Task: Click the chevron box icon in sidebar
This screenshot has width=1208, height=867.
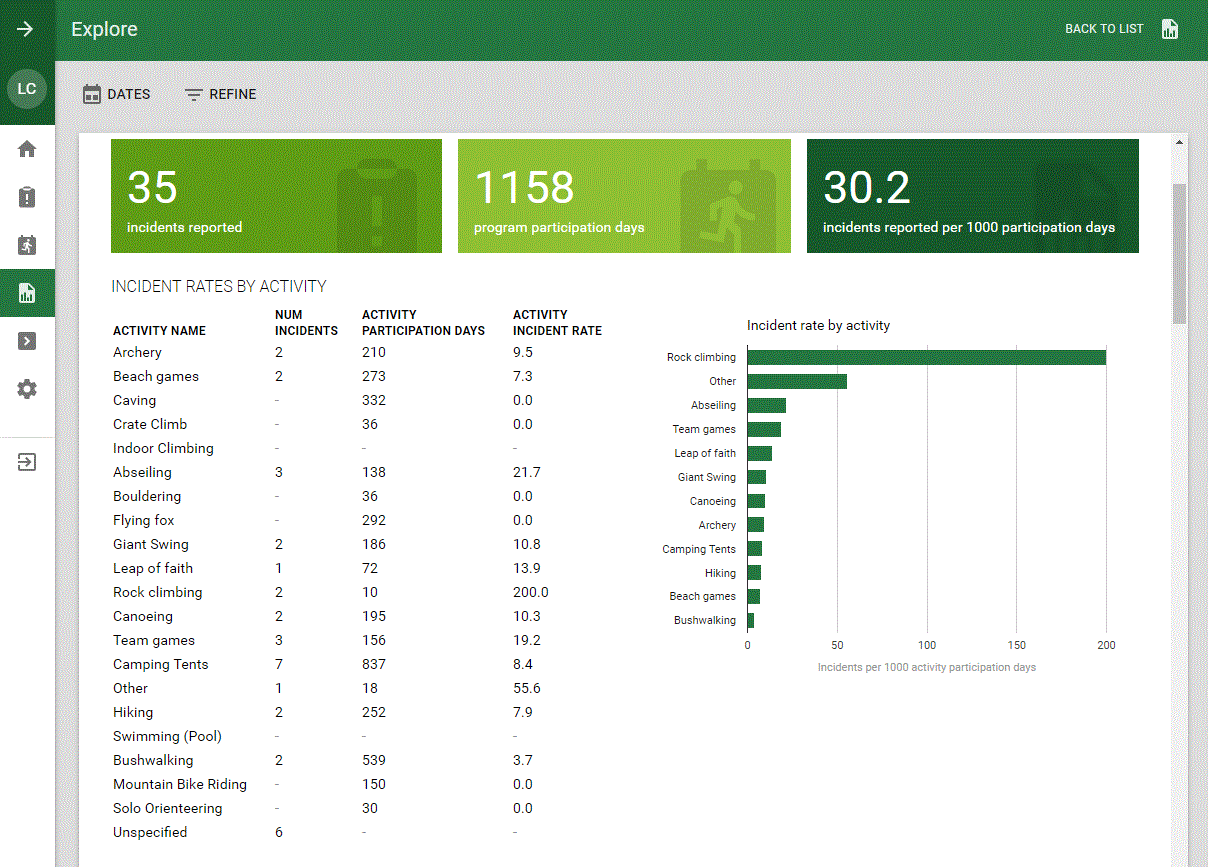Action: [27, 341]
